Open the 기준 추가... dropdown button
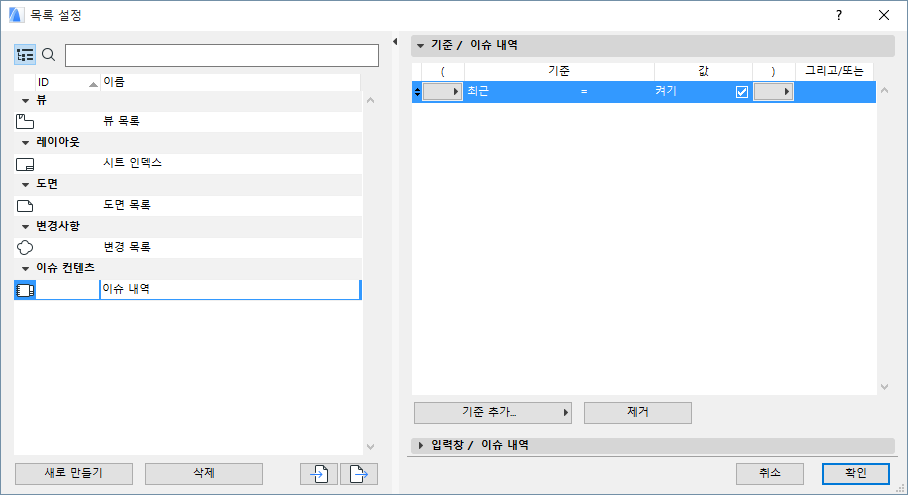This screenshot has width=908, height=495. pyautogui.click(x=493, y=413)
